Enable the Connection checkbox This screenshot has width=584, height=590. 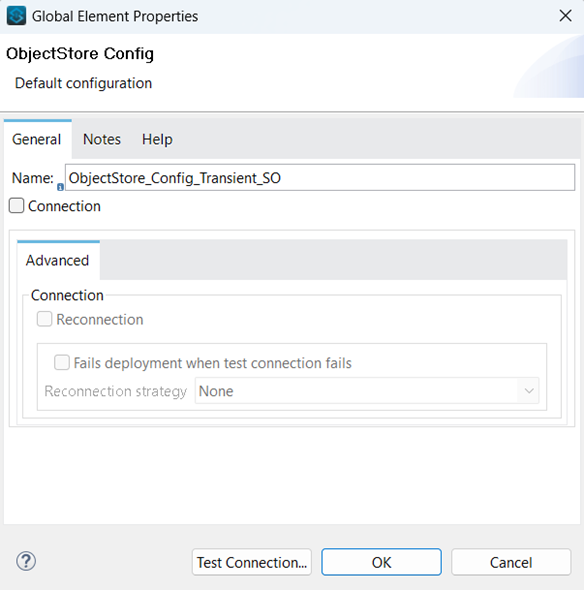pos(17,206)
